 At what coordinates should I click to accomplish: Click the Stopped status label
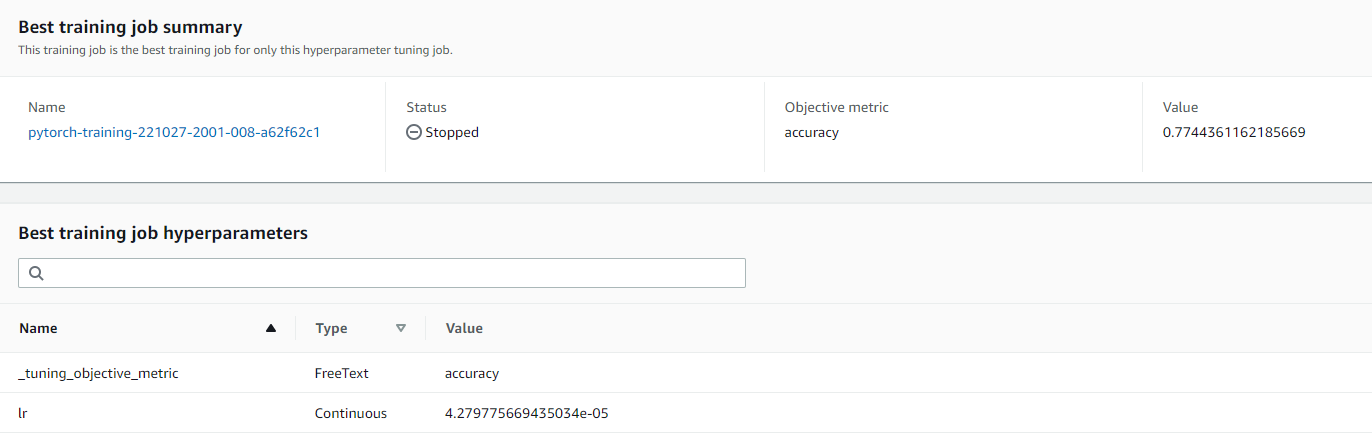coord(452,132)
